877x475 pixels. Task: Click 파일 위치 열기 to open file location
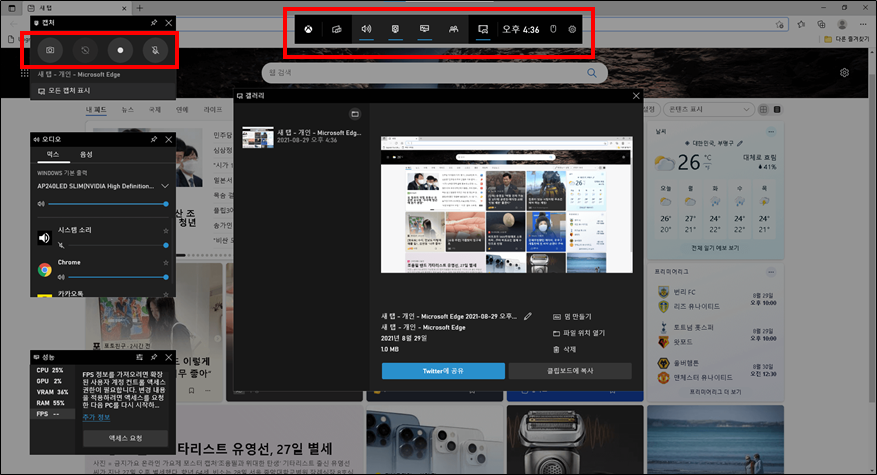coord(579,333)
